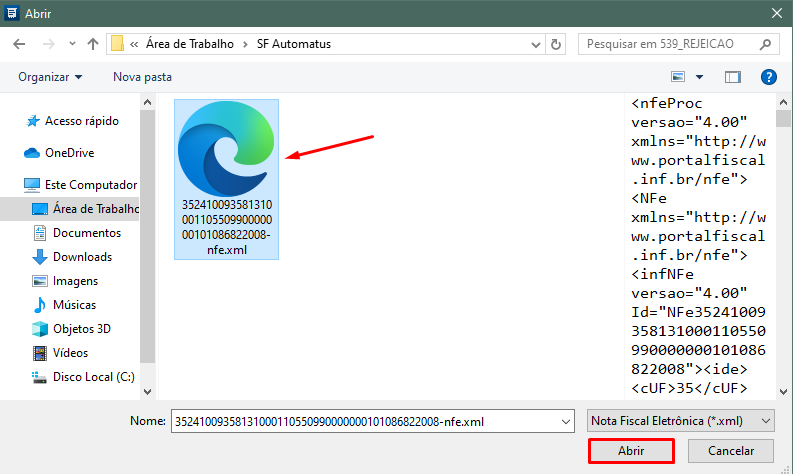Toggle the preview pane icon
The width and height of the screenshot is (794, 474).
click(733, 77)
